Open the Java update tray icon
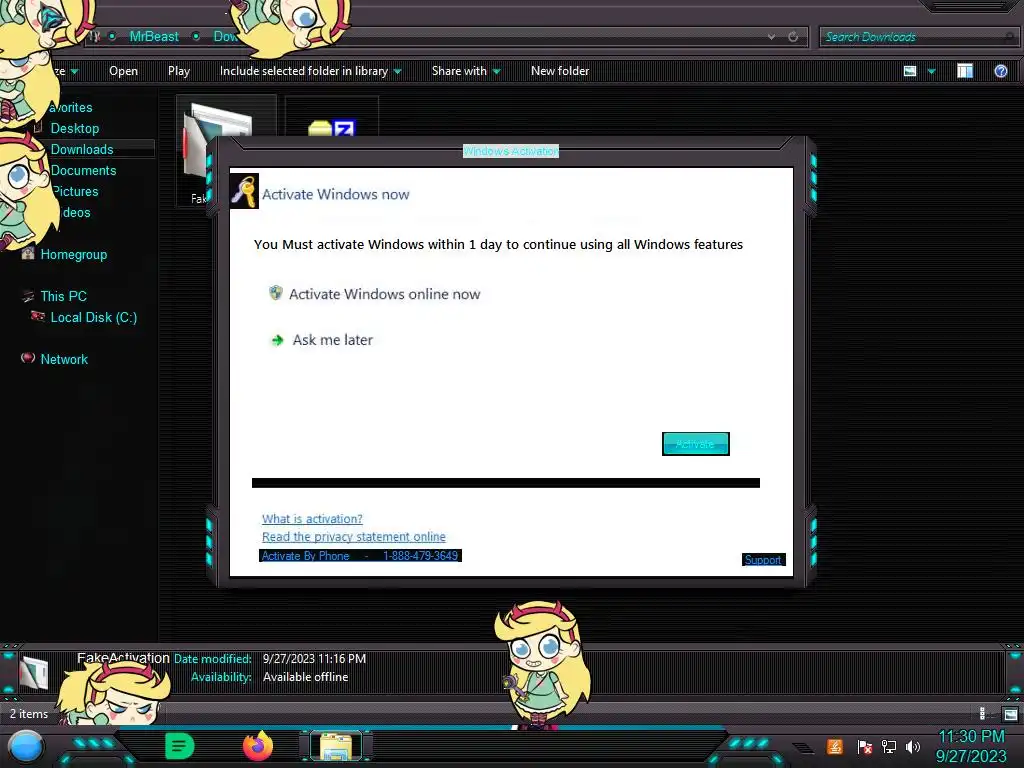 [x=834, y=746]
